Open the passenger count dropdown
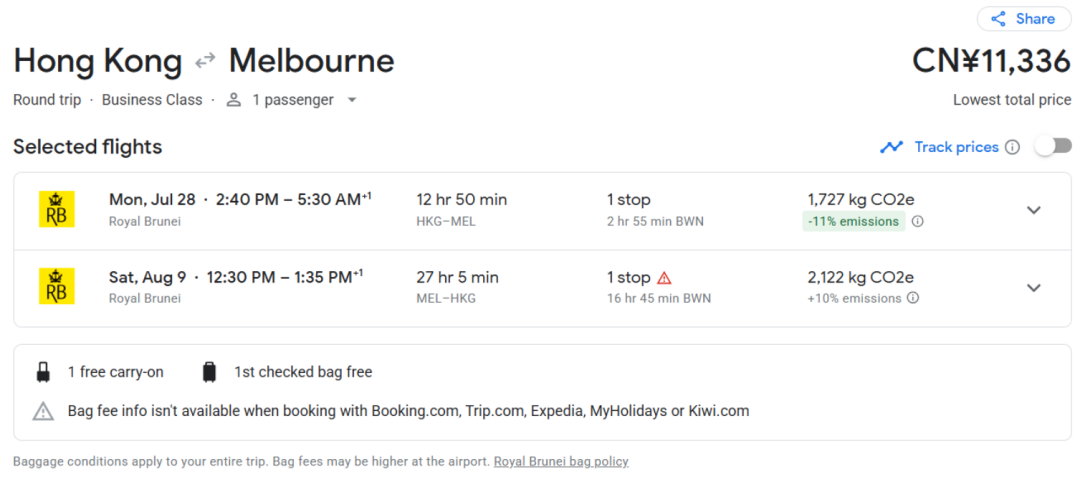Screen dimensions: 1080x482 click(x=352, y=100)
